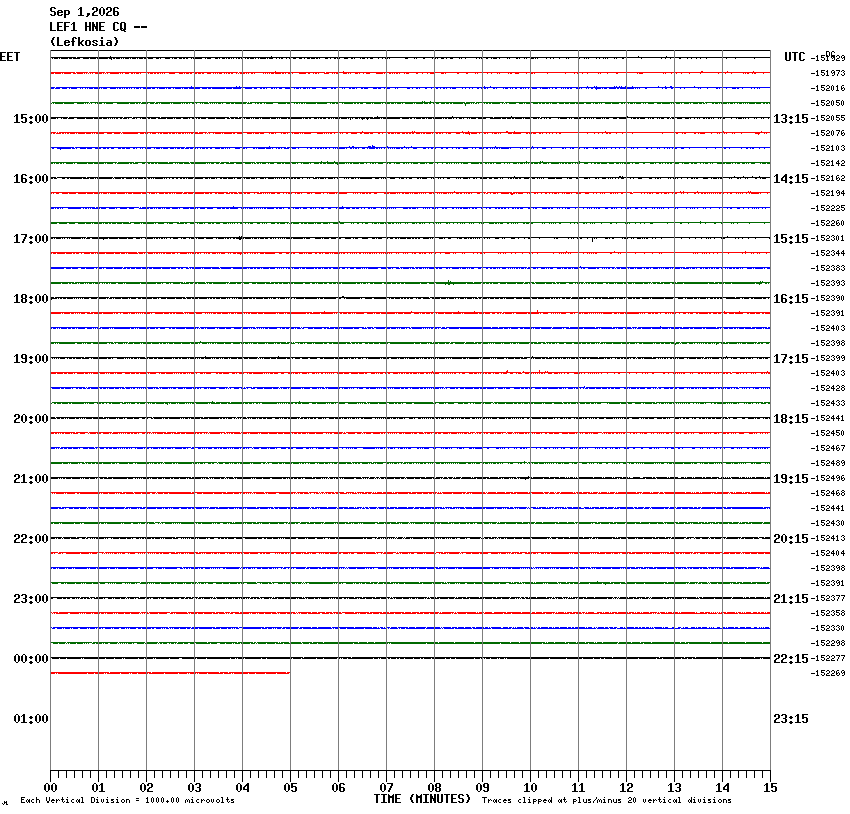Image resolution: width=850 pixels, height=814 pixels.
Task: Click minute 05 on the time axis
Action: point(290,788)
